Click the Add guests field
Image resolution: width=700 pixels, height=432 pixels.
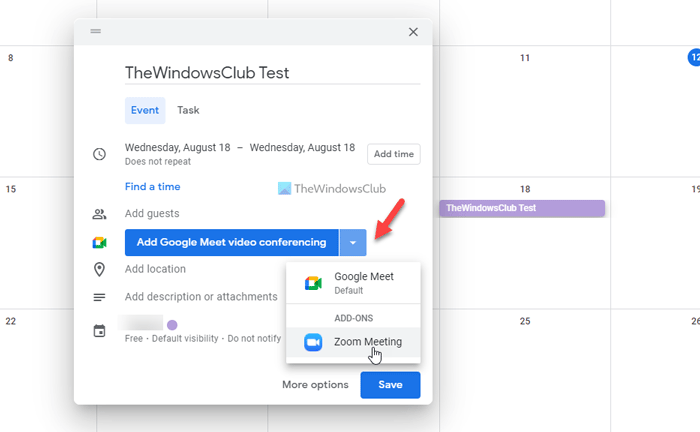(x=152, y=213)
